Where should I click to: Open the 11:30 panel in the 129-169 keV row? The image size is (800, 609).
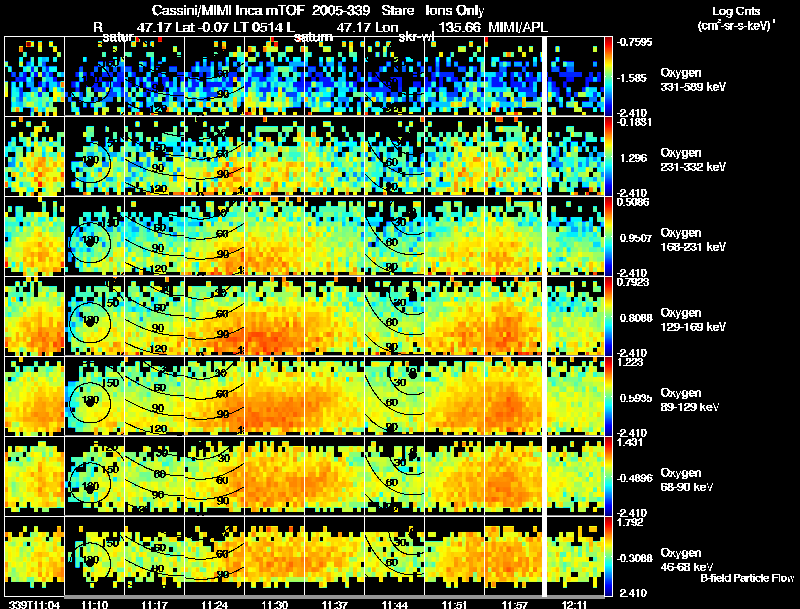click(x=274, y=316)
